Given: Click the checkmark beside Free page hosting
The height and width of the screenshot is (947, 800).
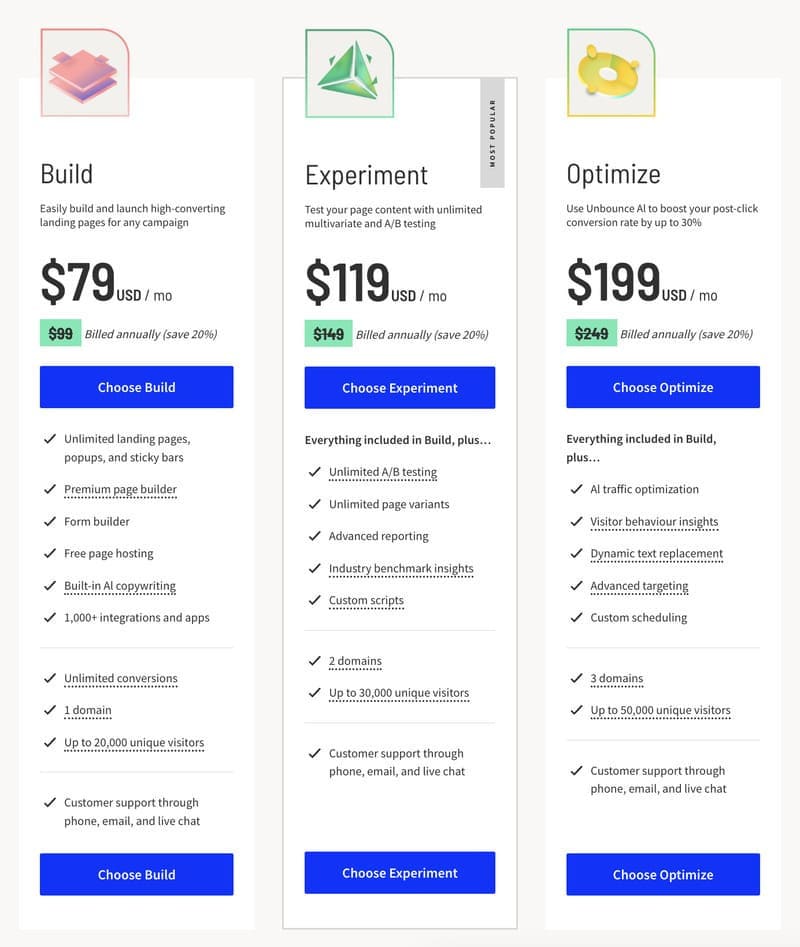Looking at the screenshot, I should tap(50, 553).
